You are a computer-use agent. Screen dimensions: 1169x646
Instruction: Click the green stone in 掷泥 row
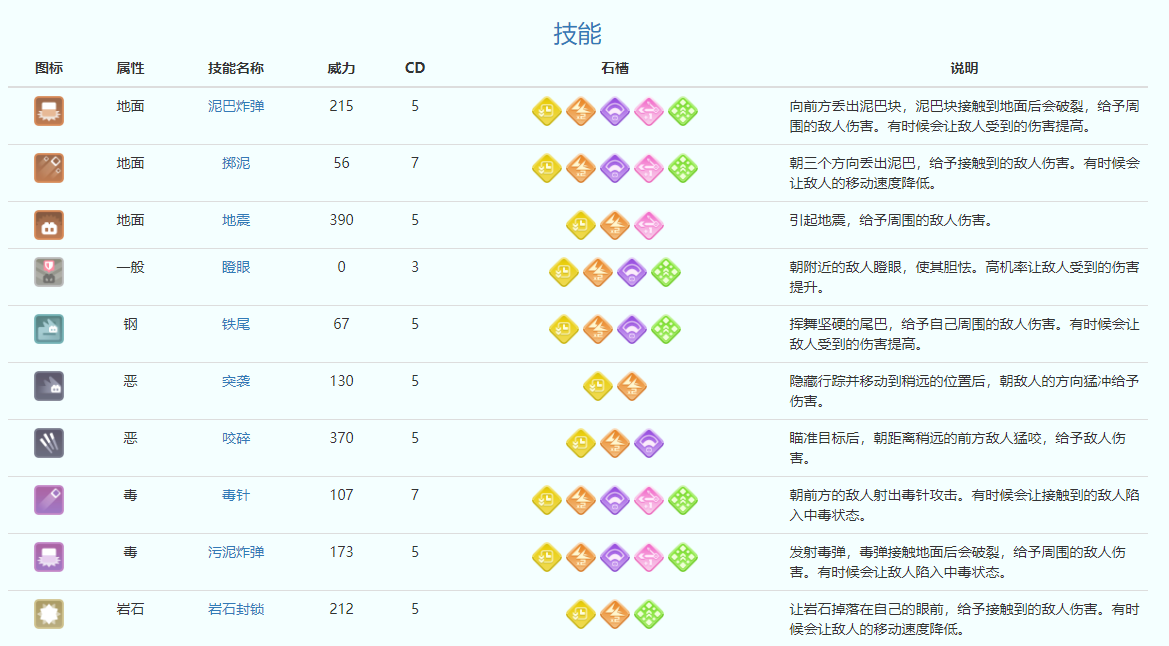coord(683,168)
